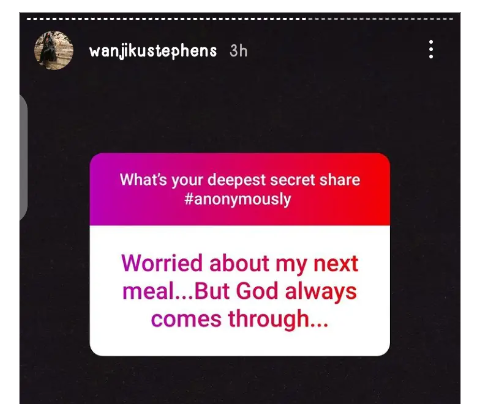Click the last dimmed progress bar segment
The width and height of the screenshot is (480, 410).
pos(451,19)
